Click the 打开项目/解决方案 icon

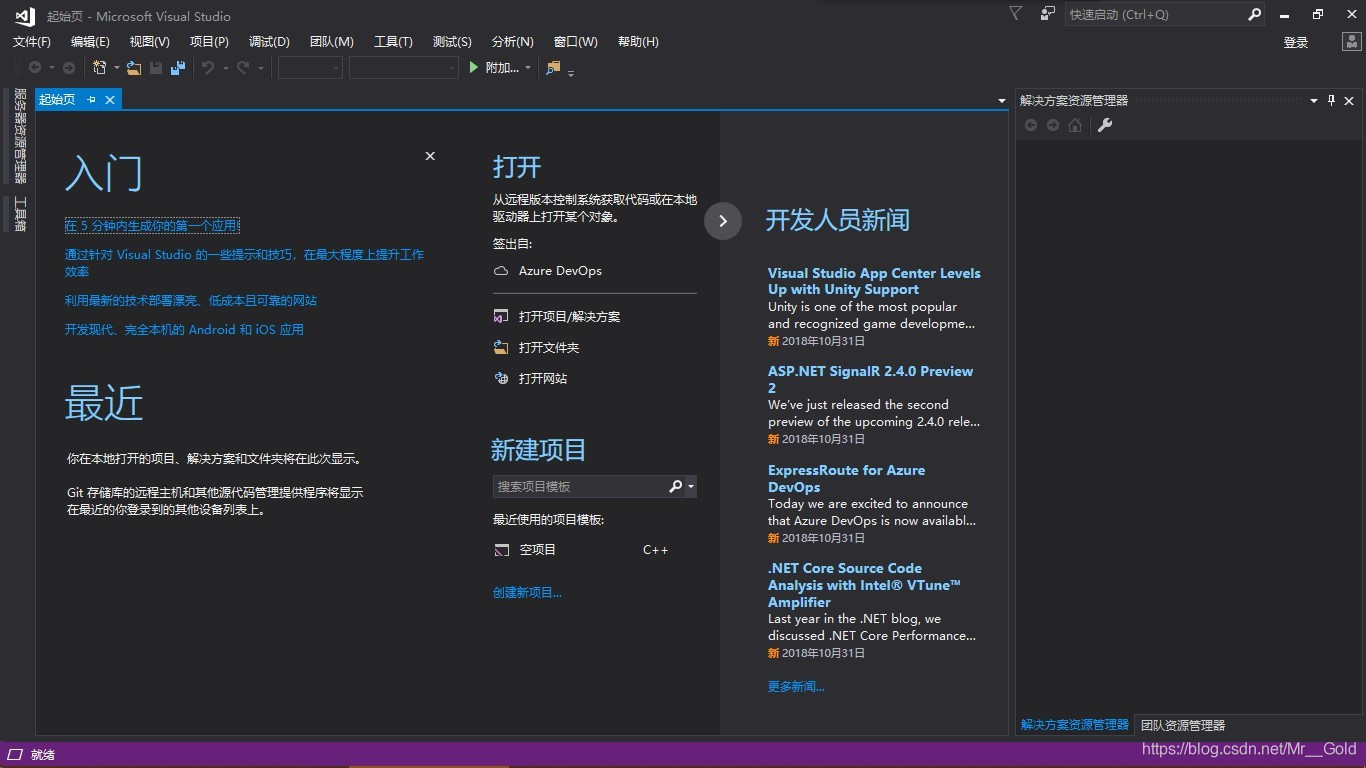(501, 316)
